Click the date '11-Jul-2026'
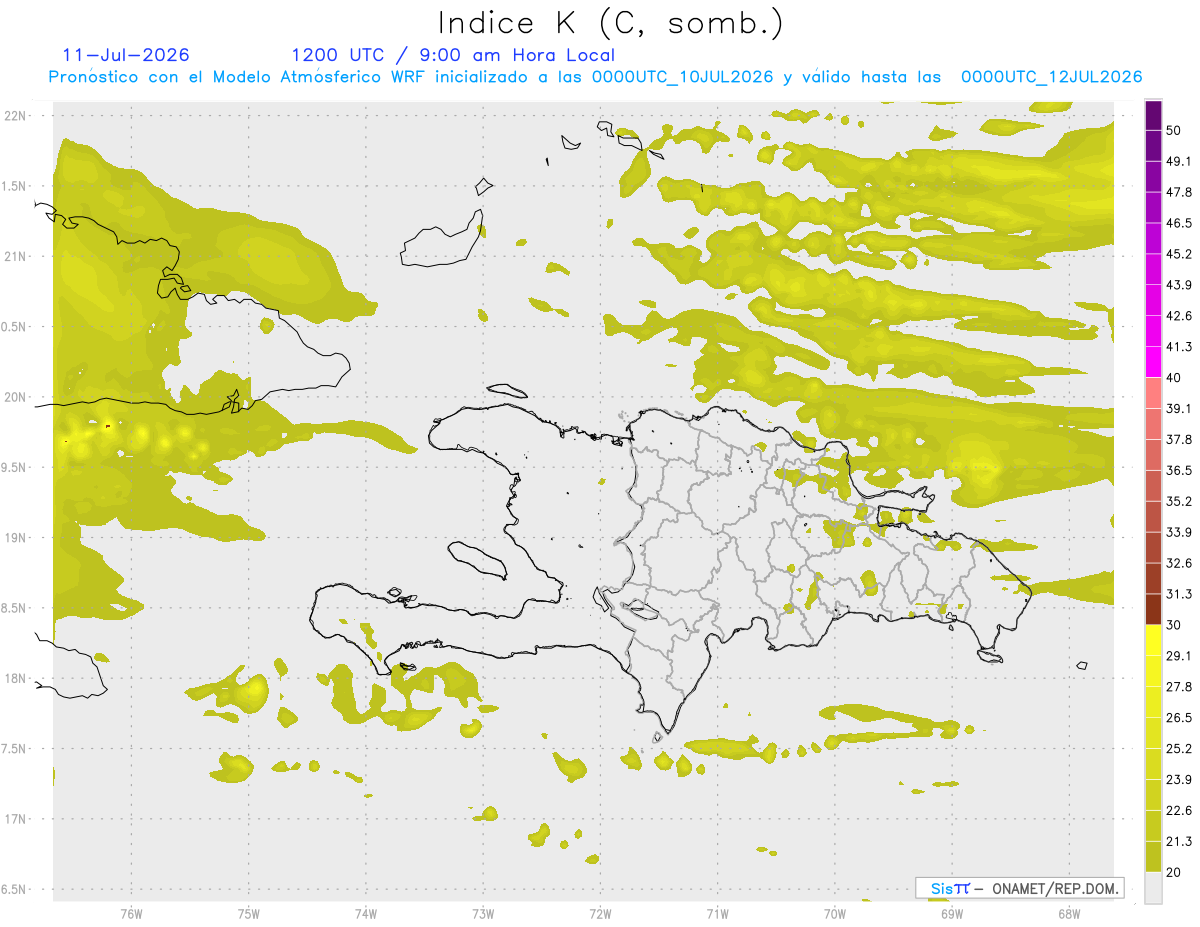Image resolution: width=1200 pixels, height=927 pixels. (126, 55)
